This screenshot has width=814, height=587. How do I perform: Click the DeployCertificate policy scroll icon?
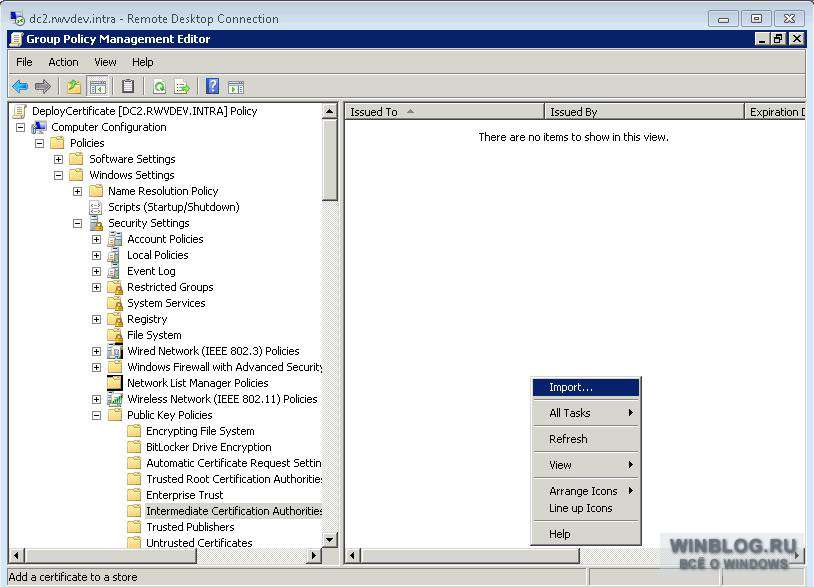(20, 111)
